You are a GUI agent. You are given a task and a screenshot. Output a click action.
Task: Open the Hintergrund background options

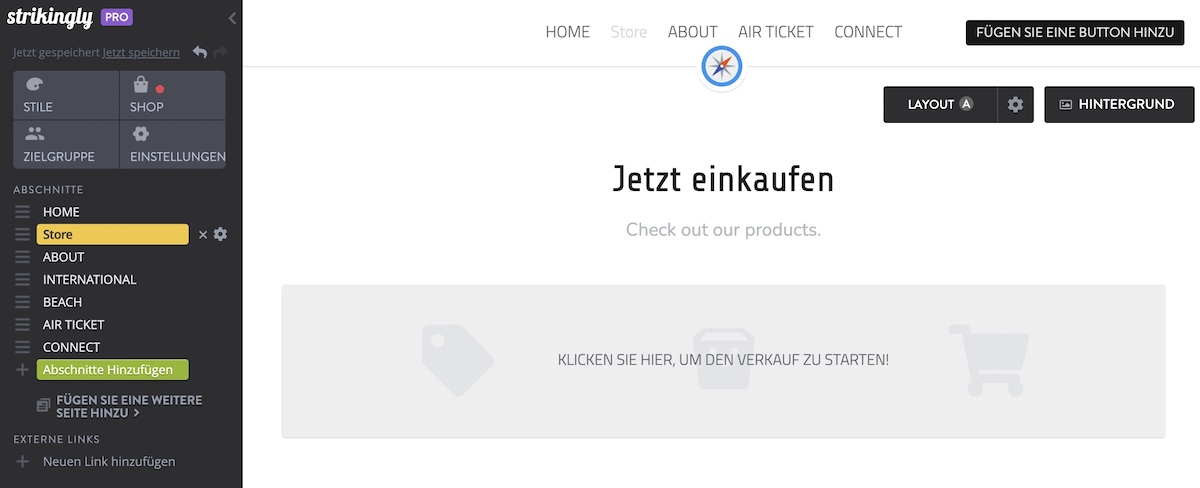click(1117, 104)
